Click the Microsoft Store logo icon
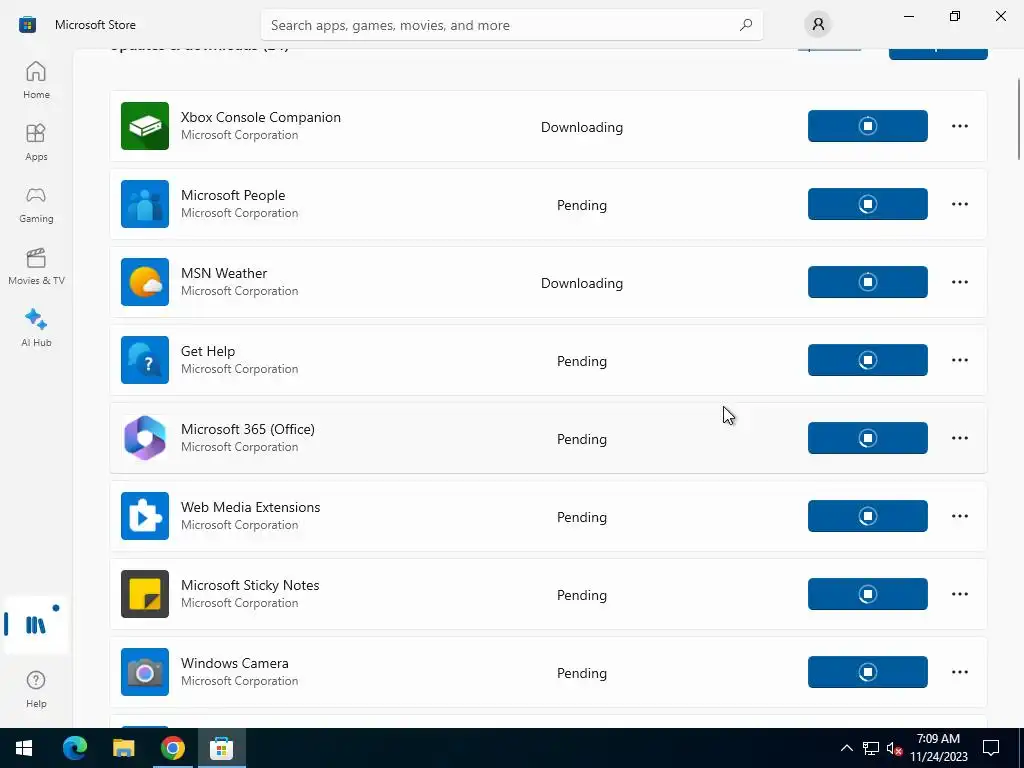 [x=27, y=25]
